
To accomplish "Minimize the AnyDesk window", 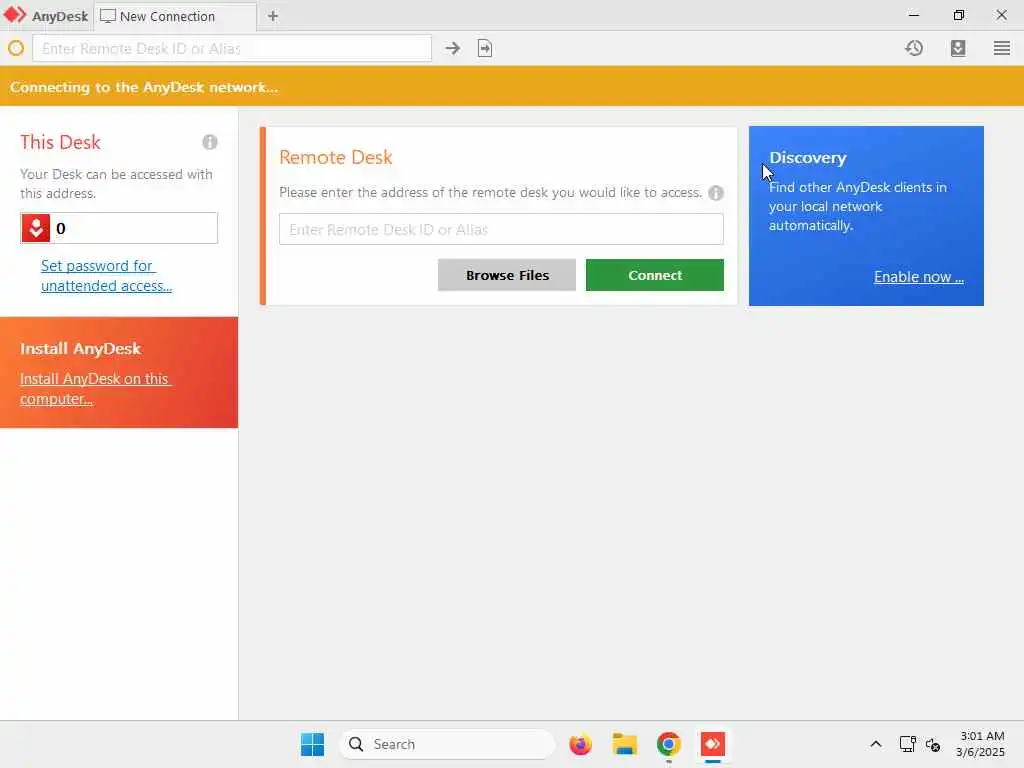I will [914, 15].
